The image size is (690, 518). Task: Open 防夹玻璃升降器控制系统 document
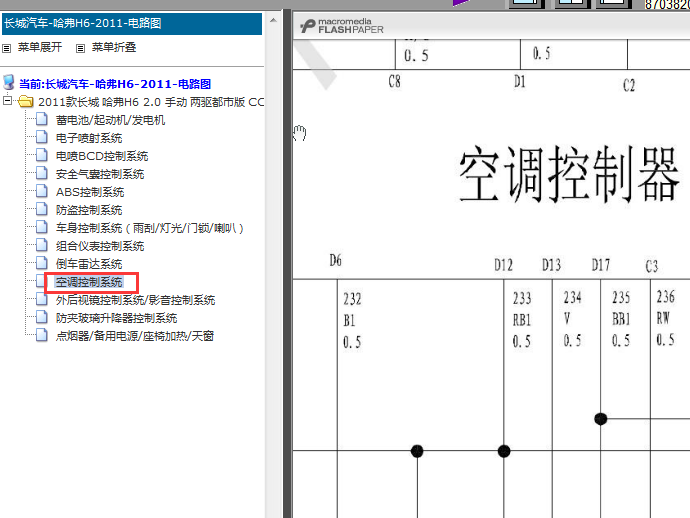coord(116,318)
